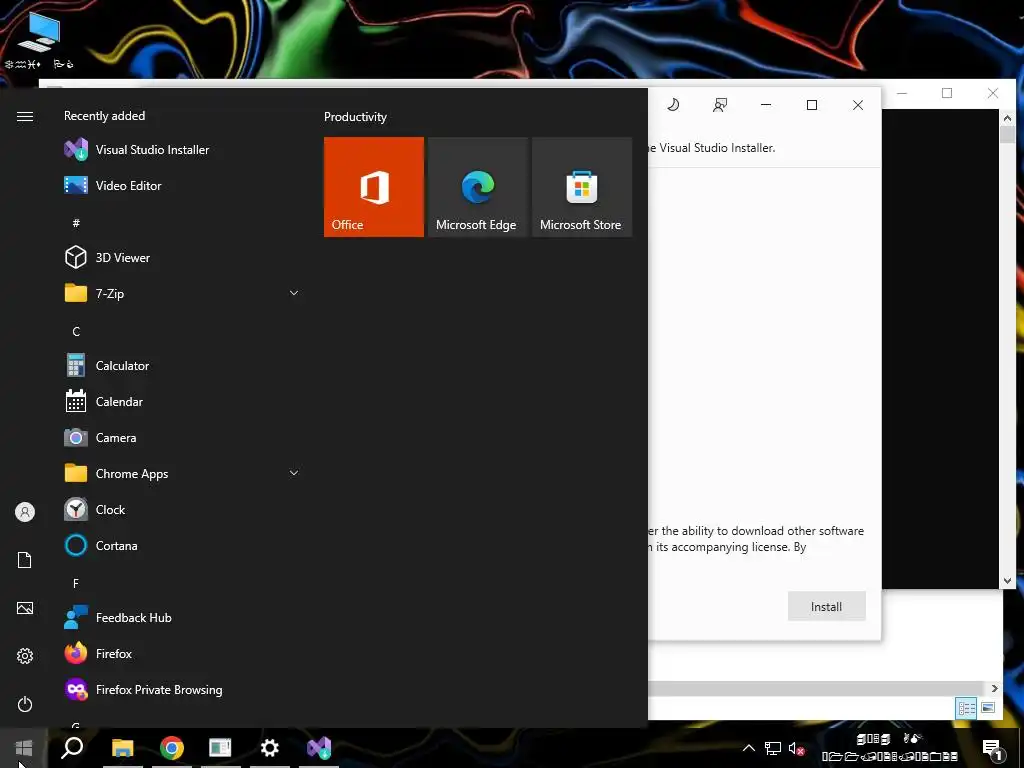Open network status tray icon

[x=773, y=748]
